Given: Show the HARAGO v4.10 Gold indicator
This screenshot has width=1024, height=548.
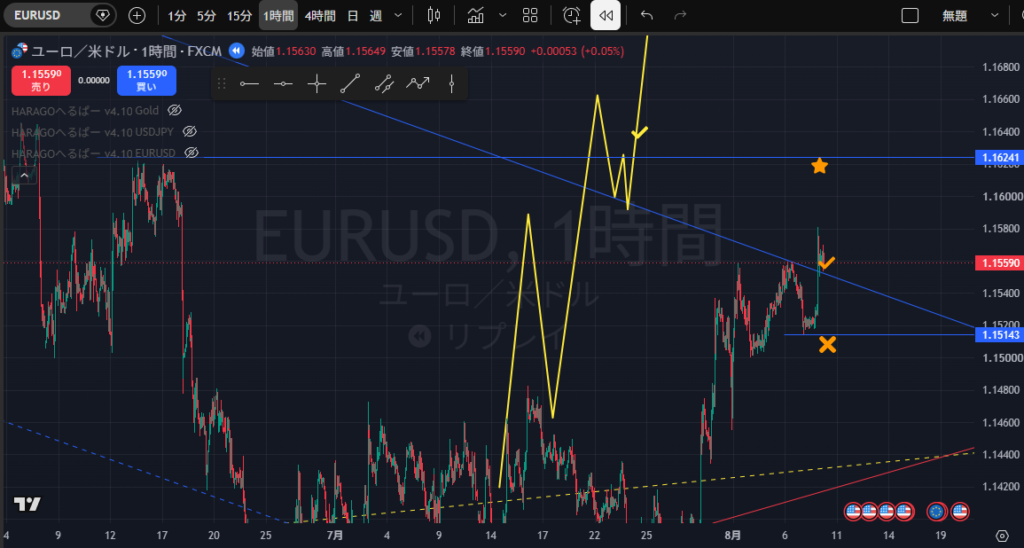Looking at the screenshot, I should 174,110.
